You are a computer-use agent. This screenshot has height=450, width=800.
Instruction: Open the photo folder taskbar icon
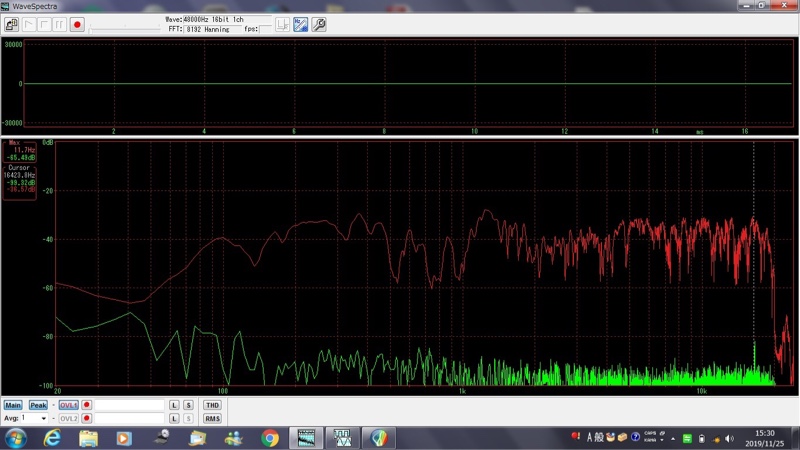197,438
